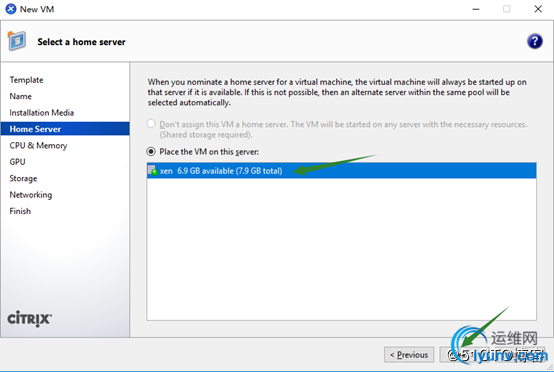The height and width of the screenshot is (372, 554).
Task: Click the wizard VM icon in header
Action: pyautogui.click(x=17, y=41)
